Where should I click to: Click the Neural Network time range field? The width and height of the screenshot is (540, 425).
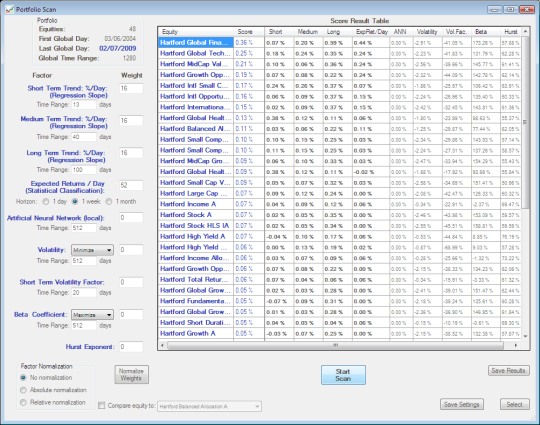tap(84, 228)
